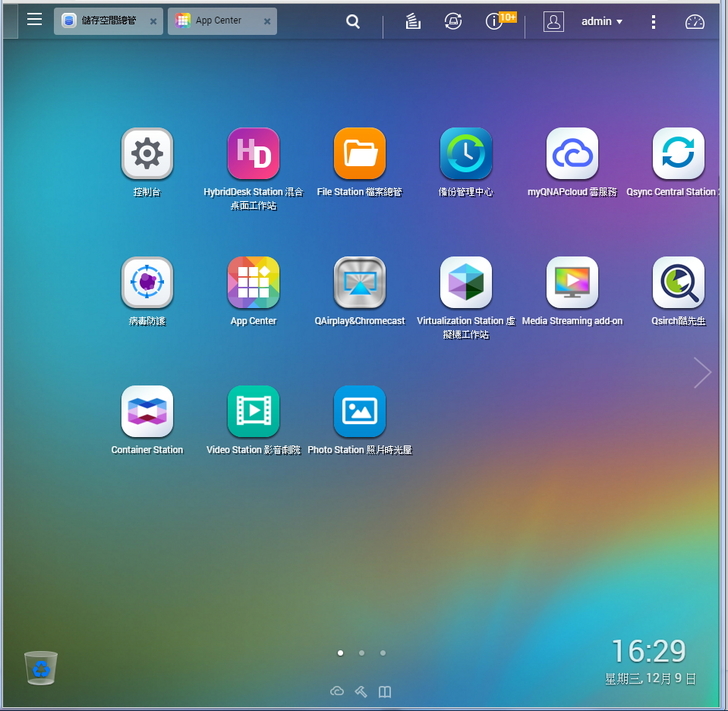The image size is (728, 711).
Task: Open the hamburger main menu
Action: [x=34, y=20]
